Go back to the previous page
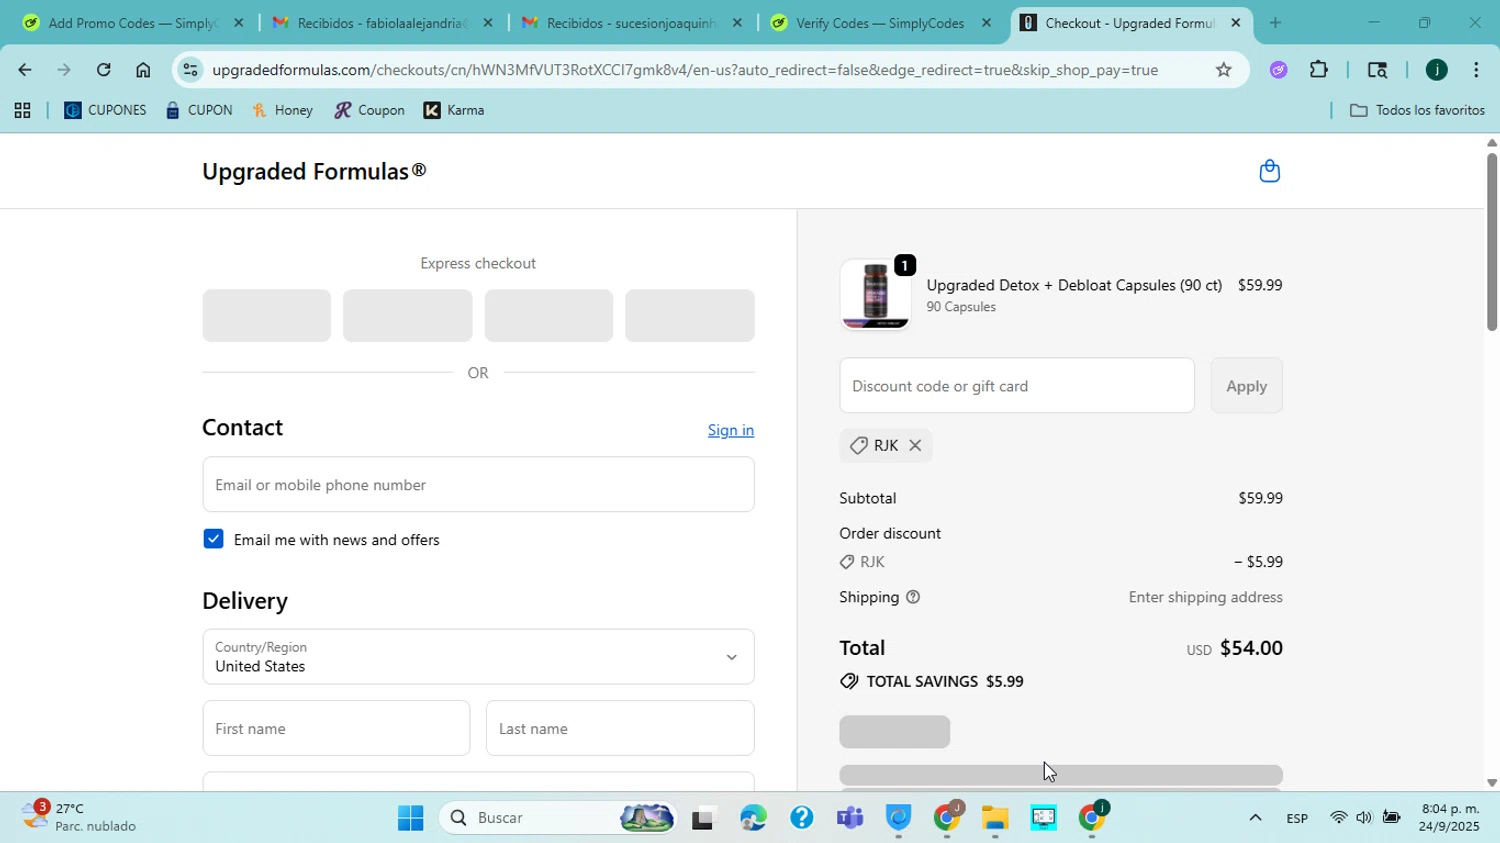 (x=24, y=70)
